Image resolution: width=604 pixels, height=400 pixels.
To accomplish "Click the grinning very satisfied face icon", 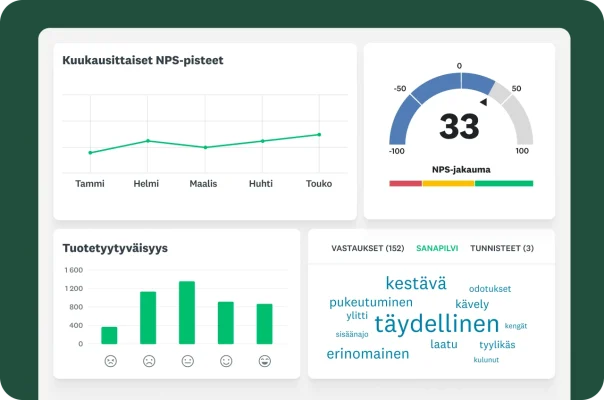I will 265,361.
